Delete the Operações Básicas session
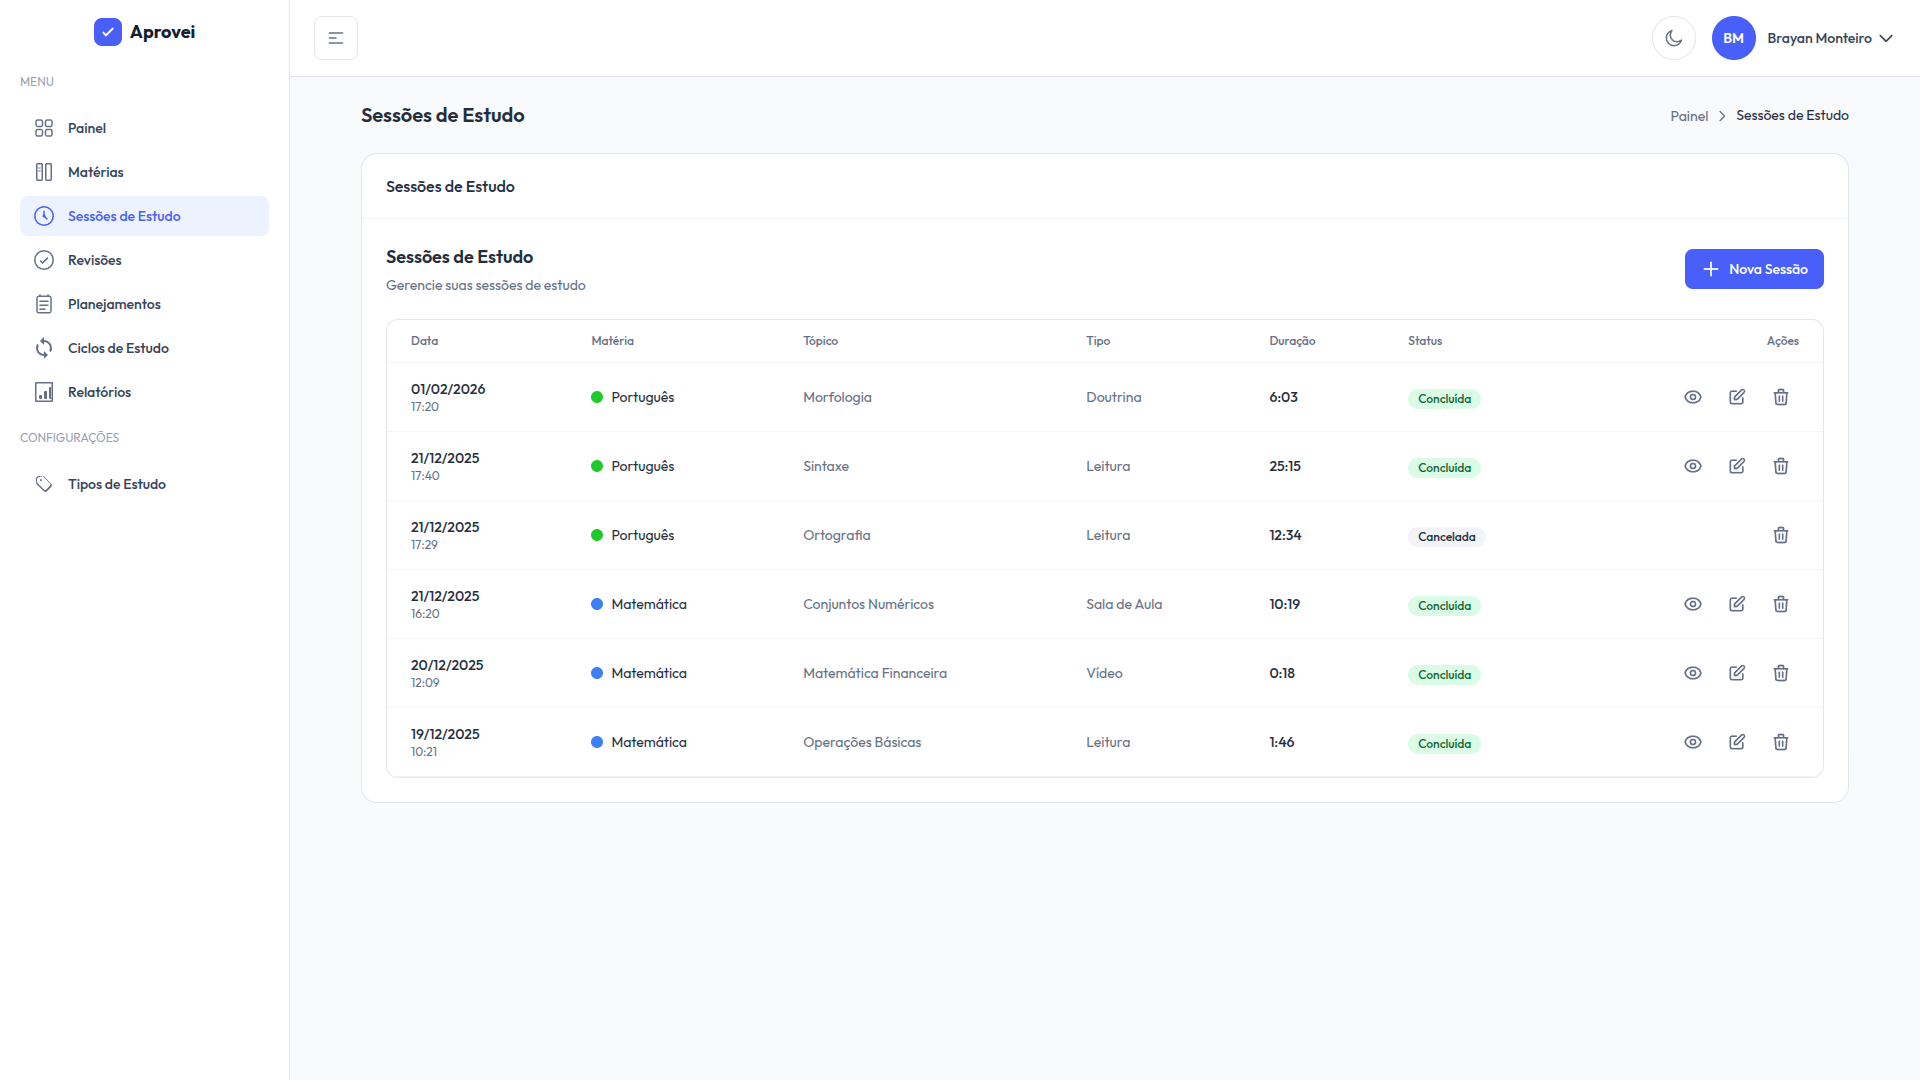Image resolution: width=1920 pixels, height=1080 pixels. pyautogui.click(x=1781, y=742)
